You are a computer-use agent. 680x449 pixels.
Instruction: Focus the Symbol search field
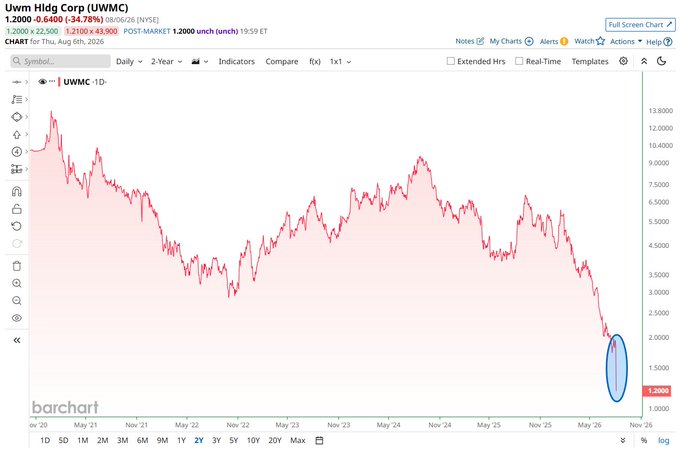click(x=60, y=61)
